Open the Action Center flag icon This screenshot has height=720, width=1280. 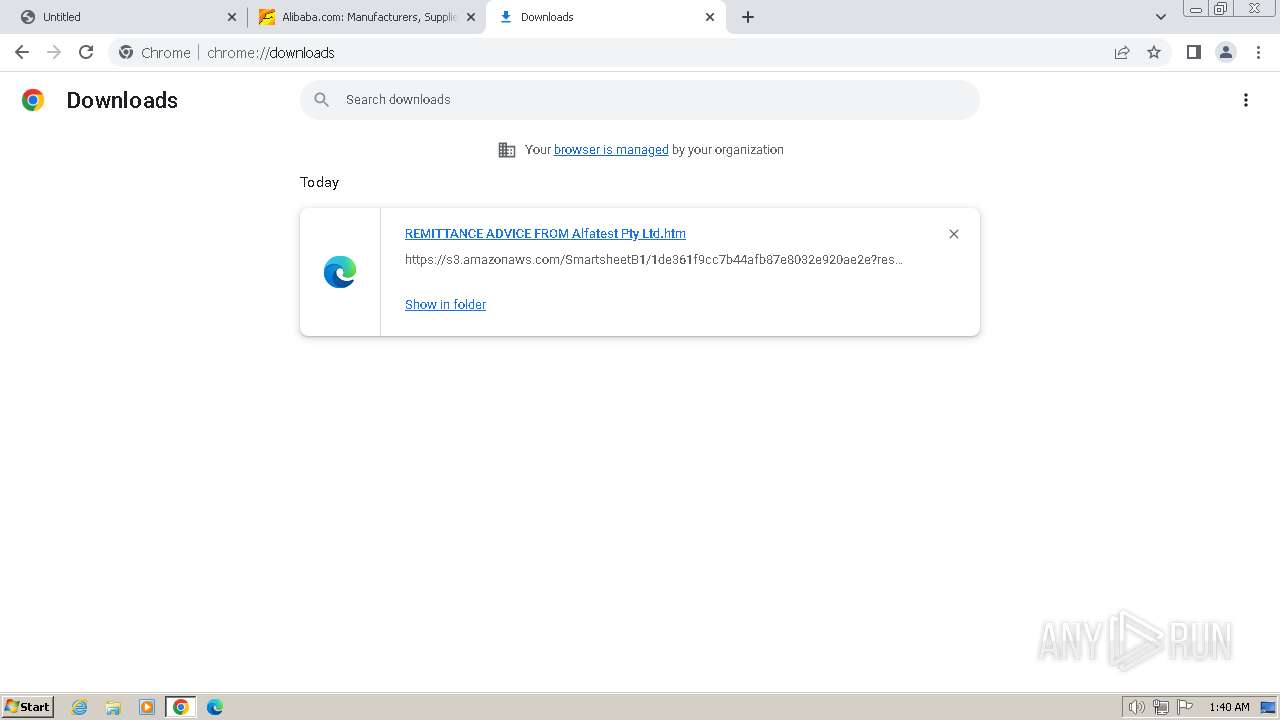point(1185,707)
